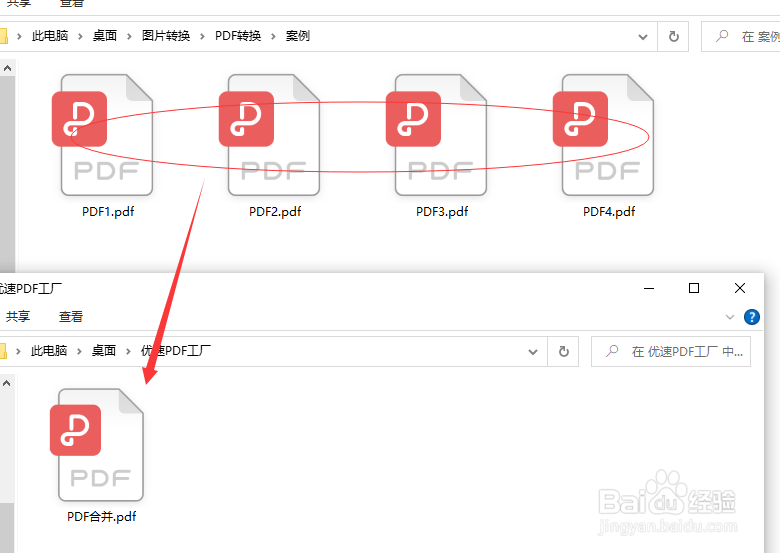
Task: Select the PDF2.pdf file icon
Action: point(270,135)
